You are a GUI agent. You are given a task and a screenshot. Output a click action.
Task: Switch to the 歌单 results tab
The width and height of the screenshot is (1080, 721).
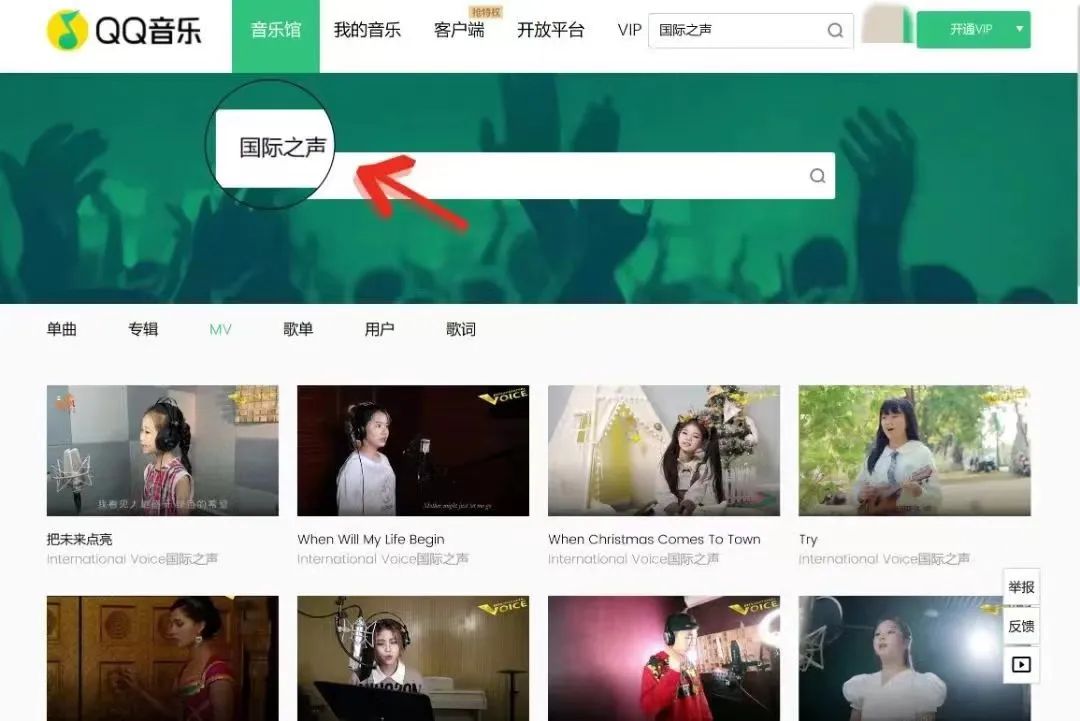pyautogui.click(x=298, y=329)
